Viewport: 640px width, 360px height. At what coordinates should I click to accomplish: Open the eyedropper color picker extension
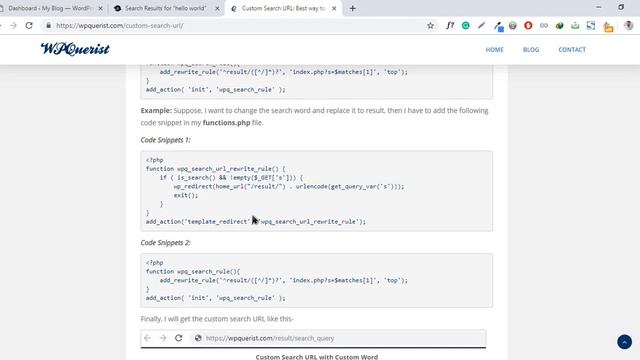[498, 26]
